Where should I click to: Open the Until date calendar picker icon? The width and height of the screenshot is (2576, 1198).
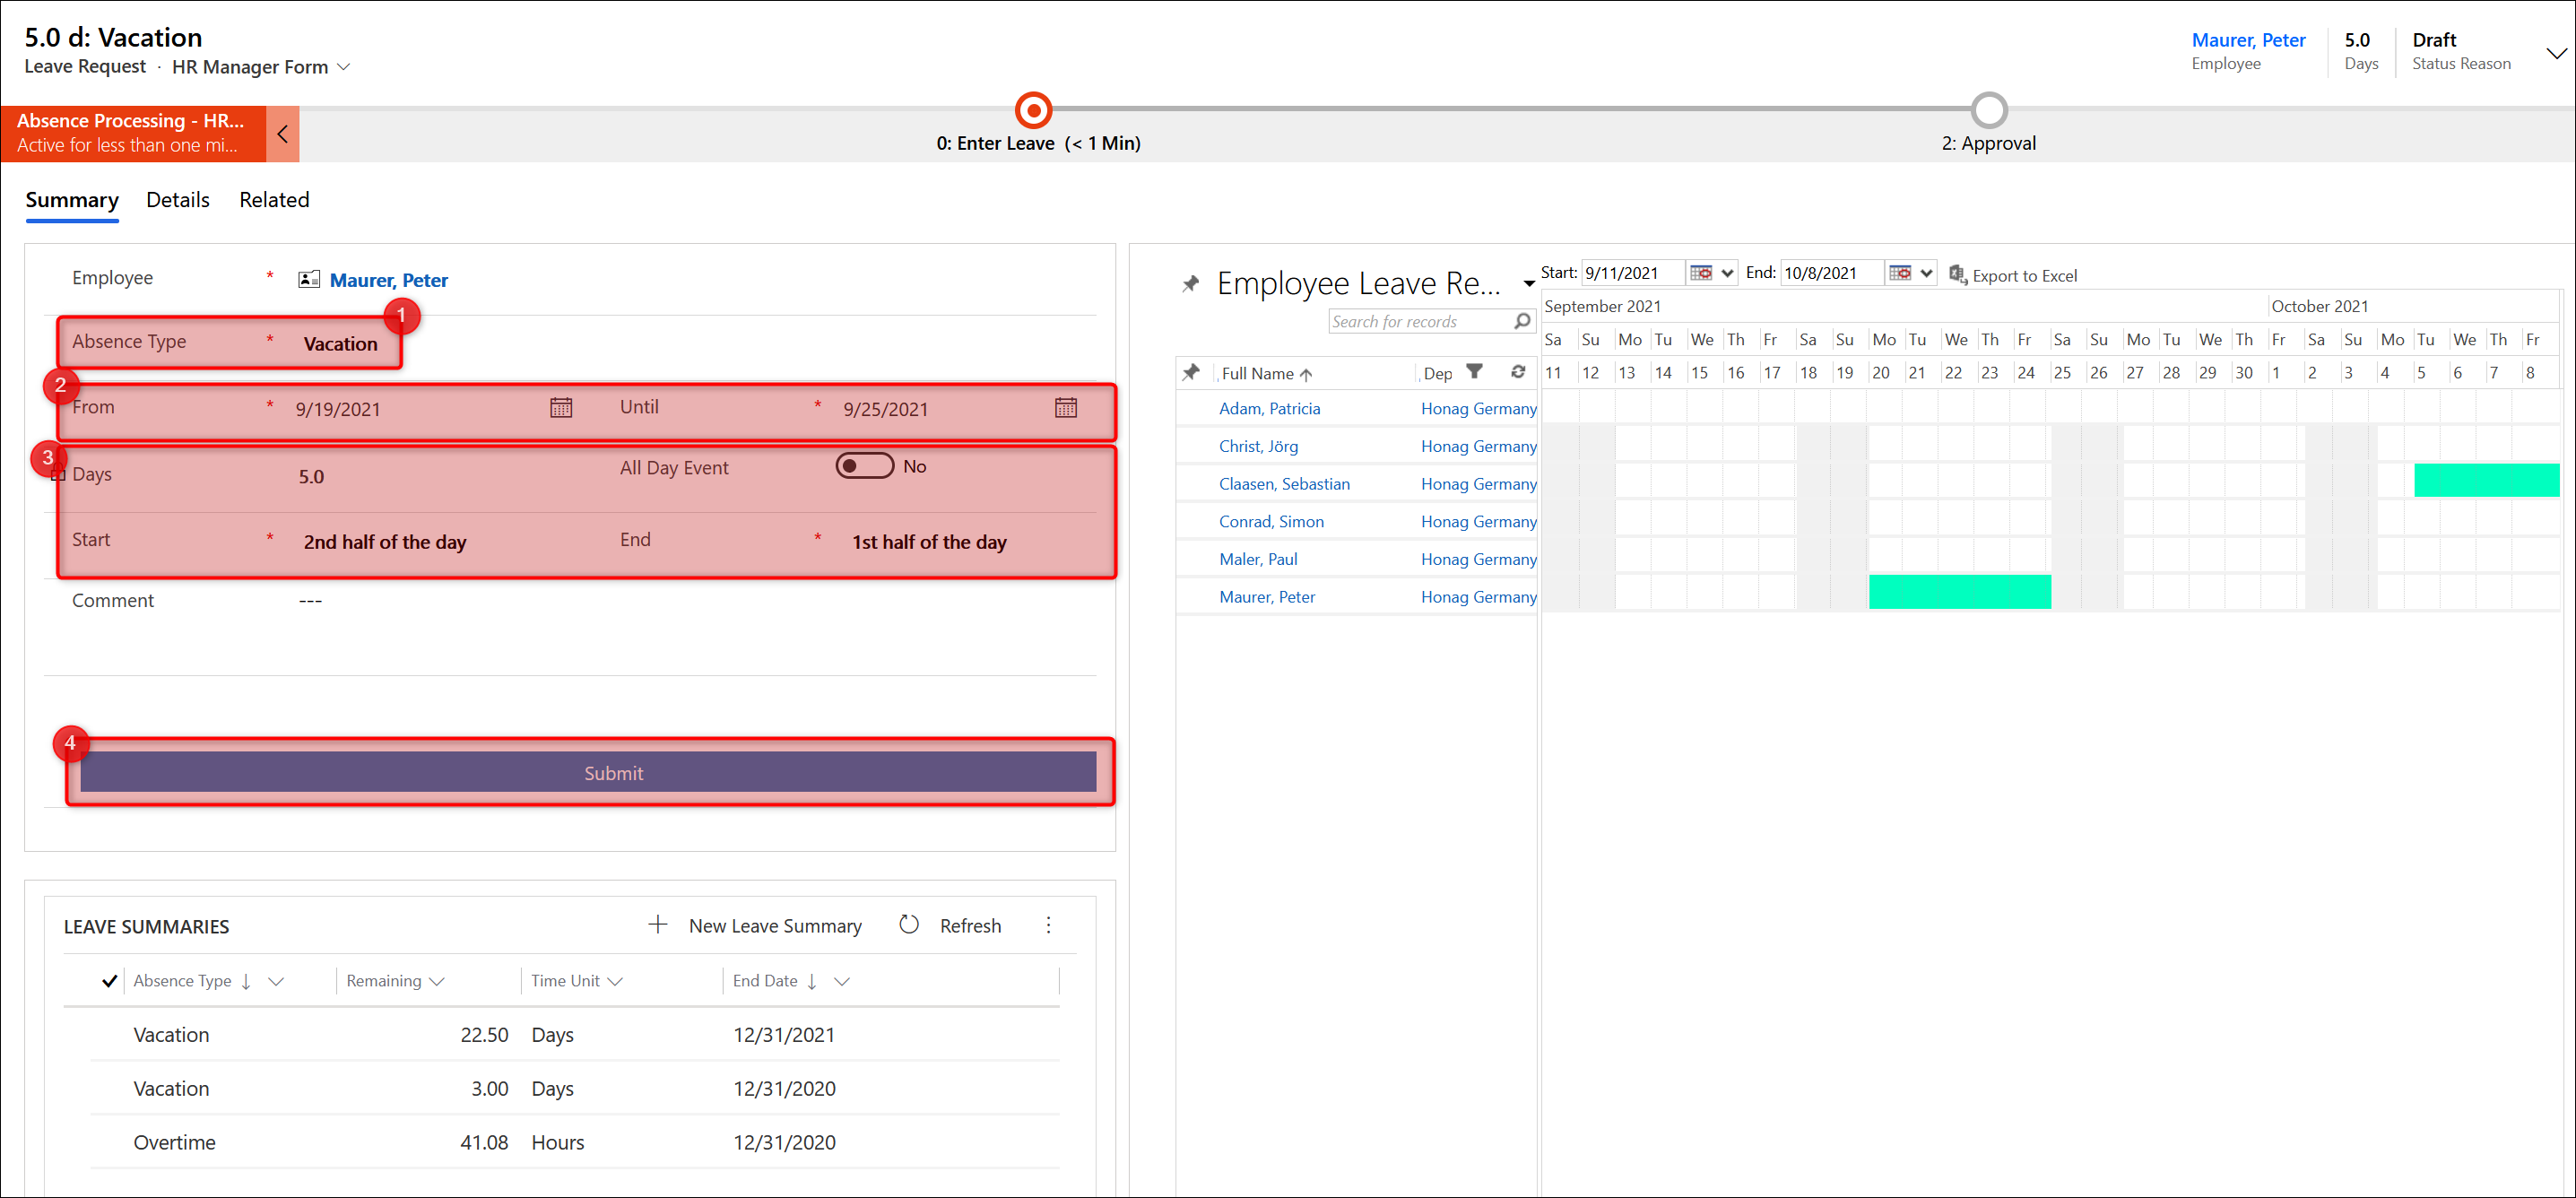coord(1065,408)
